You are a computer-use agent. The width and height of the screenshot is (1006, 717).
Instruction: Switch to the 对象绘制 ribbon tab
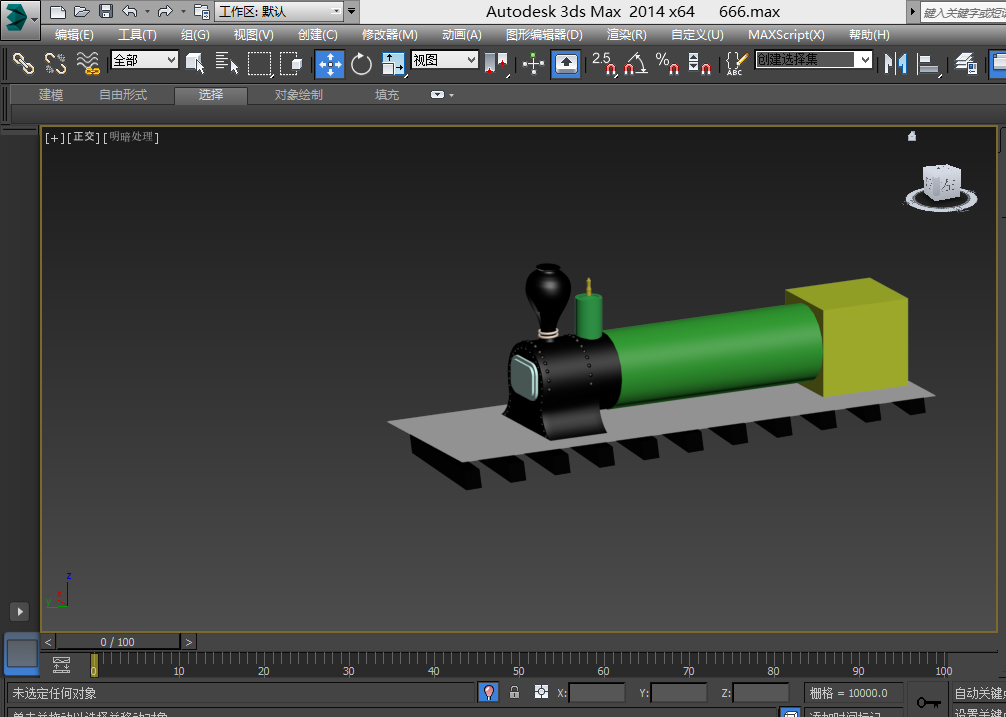click(298, 95)
